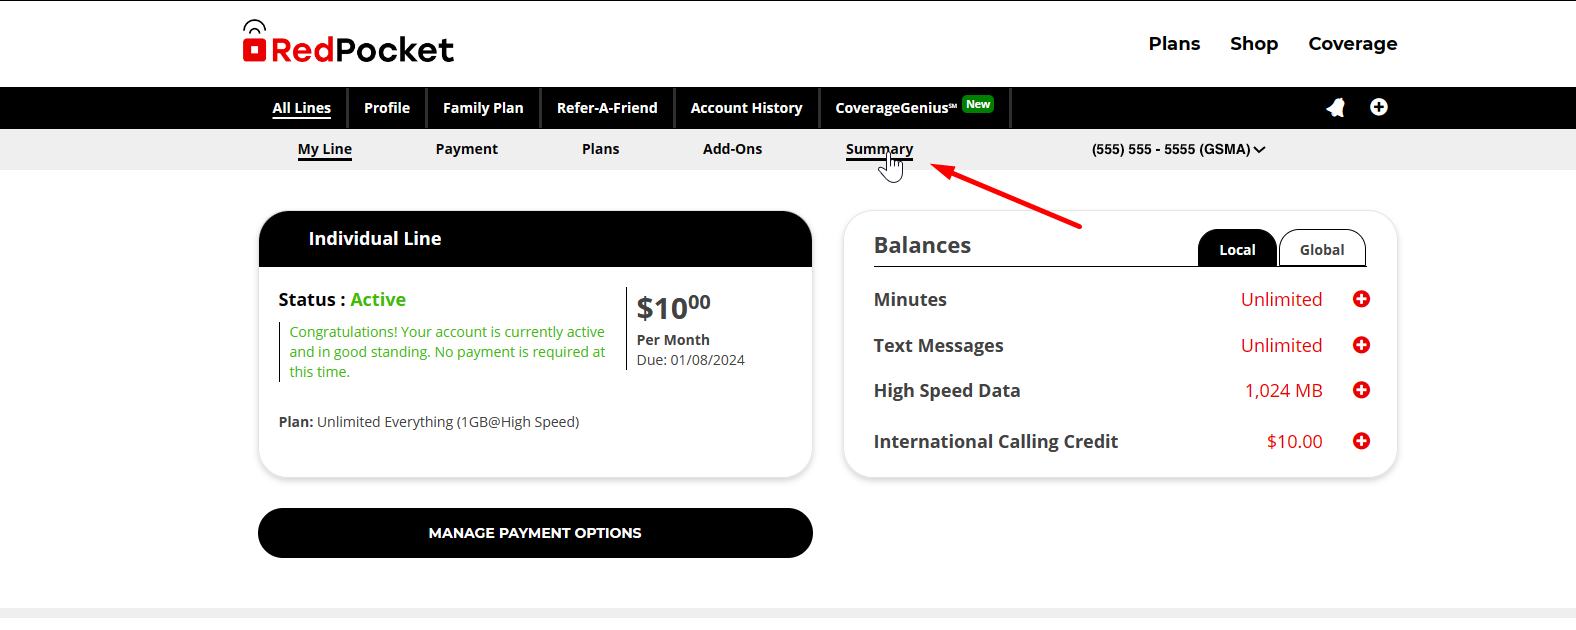This screenshot has height=630, width=1576.
Task: Open CoverageGenius New feature
Action: pos(913,108)
